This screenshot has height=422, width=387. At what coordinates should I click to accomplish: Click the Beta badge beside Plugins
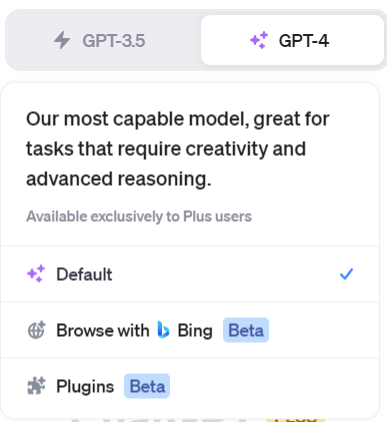coord(147,386)
